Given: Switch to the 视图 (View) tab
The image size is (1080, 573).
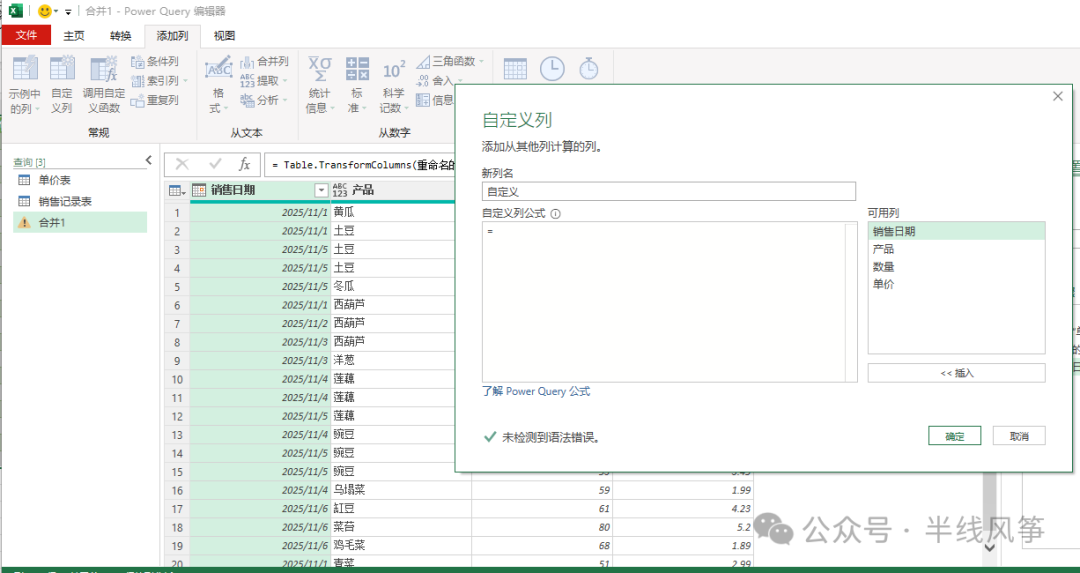Looking at the screenshot, I should [x=224, y=36].
